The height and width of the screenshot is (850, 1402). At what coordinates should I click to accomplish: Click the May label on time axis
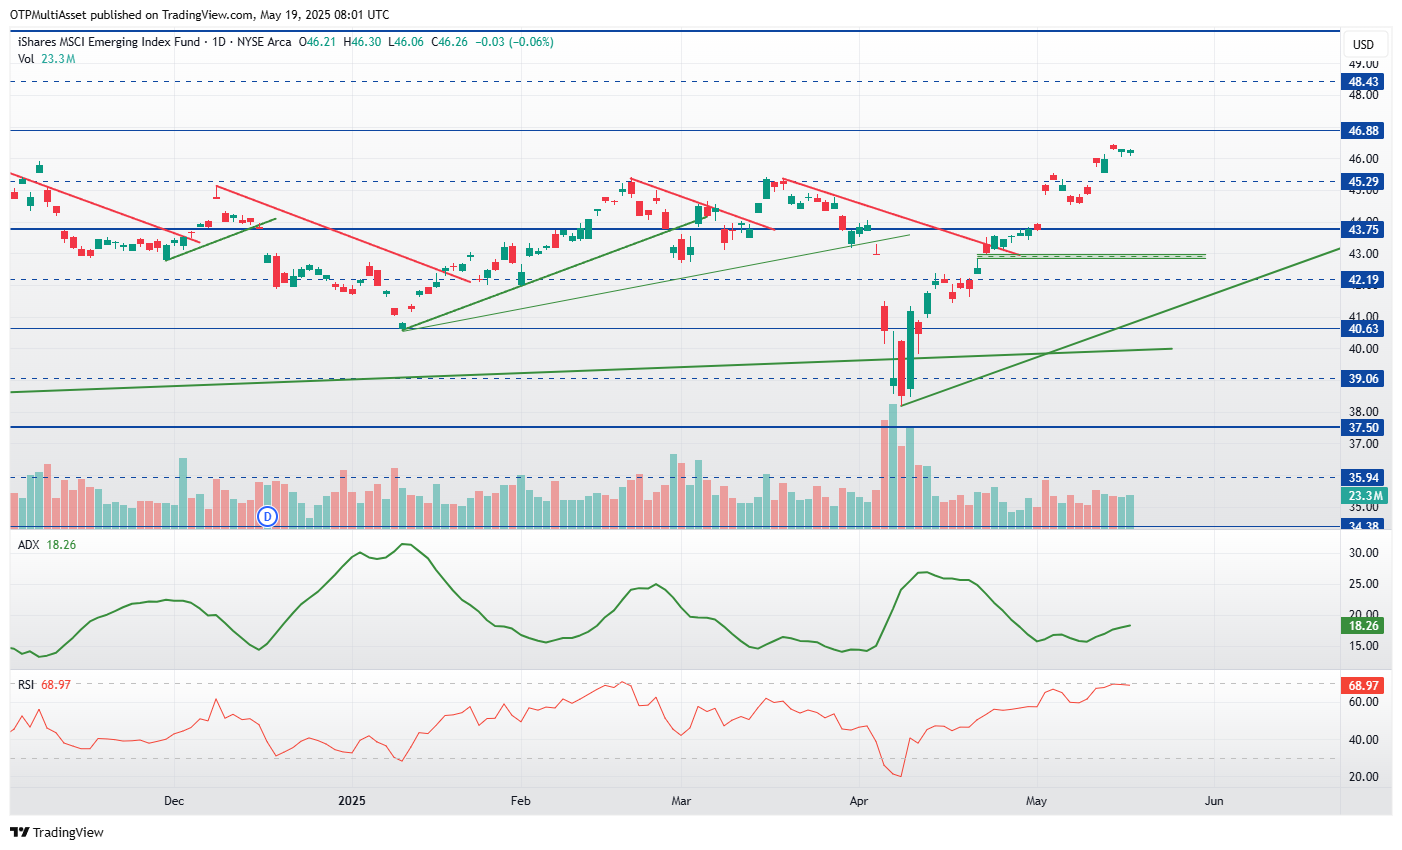click(x=1036, y=801)
